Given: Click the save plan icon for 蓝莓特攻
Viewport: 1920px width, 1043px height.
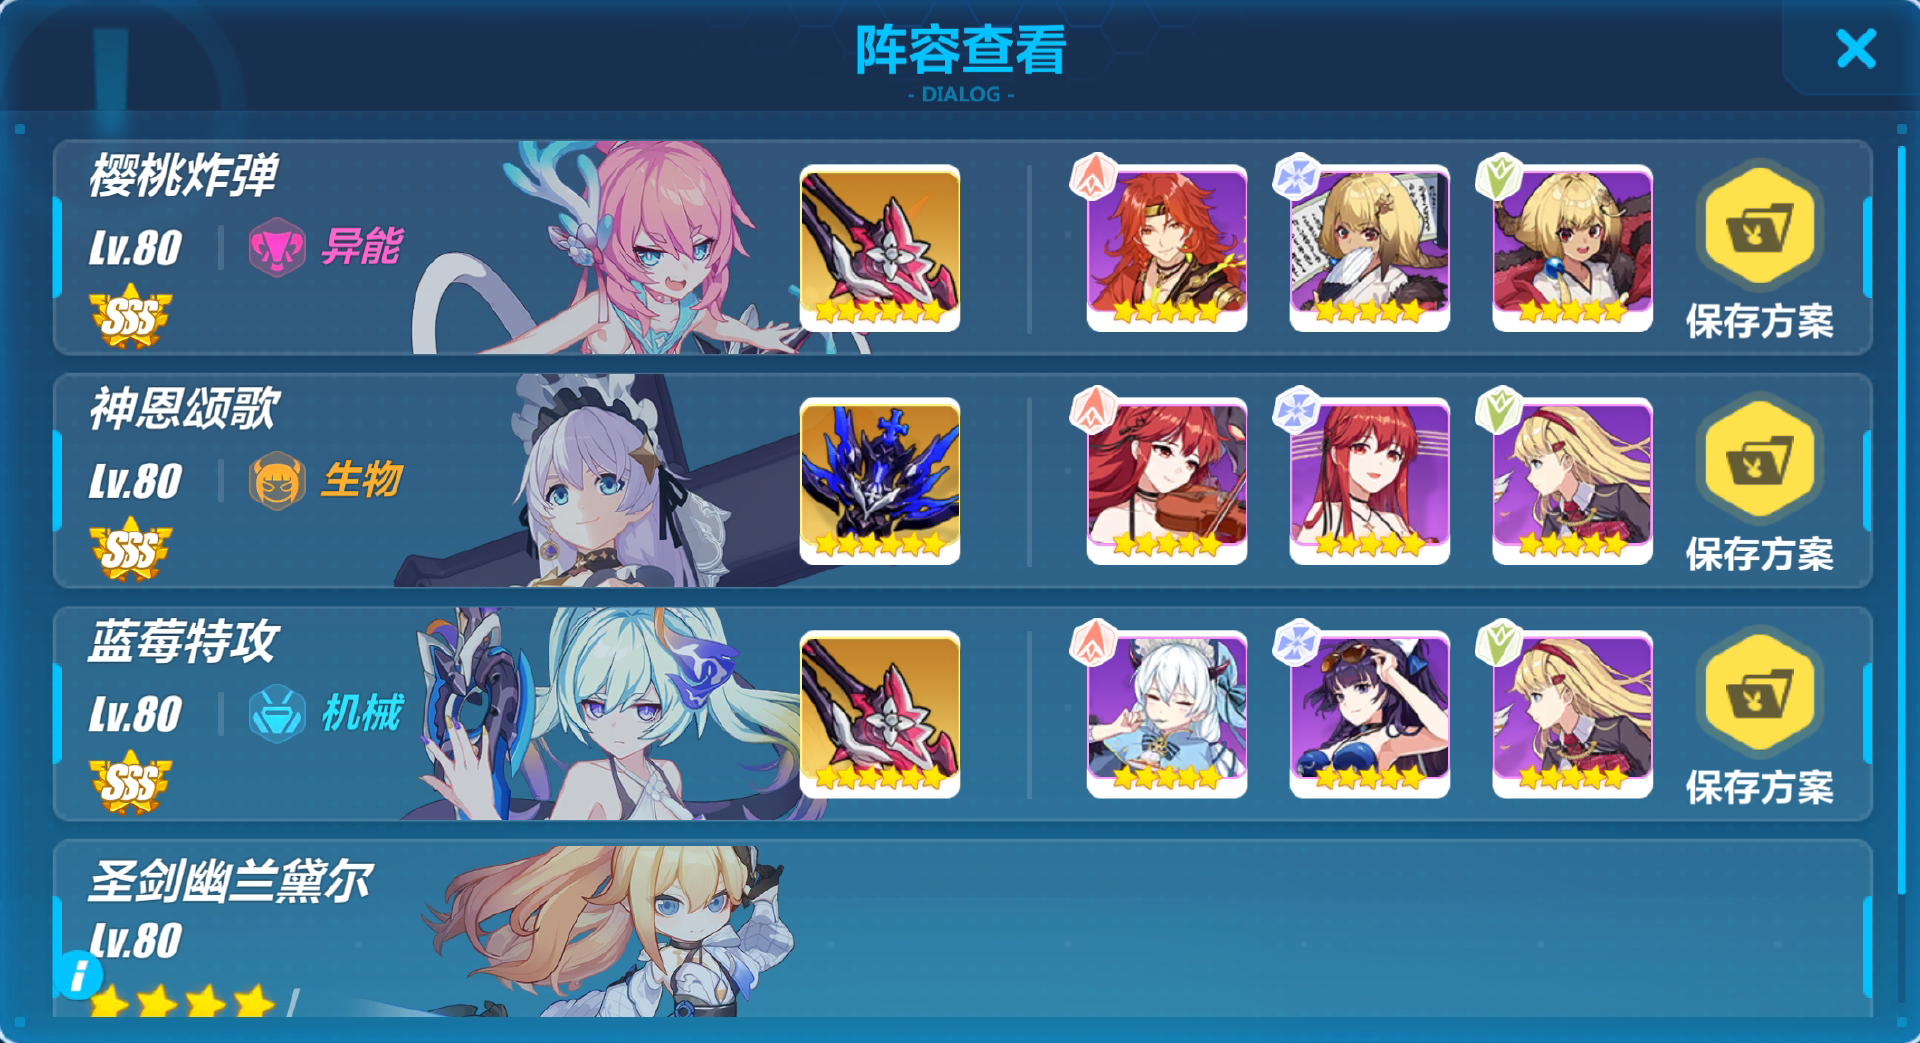Looking at the screenshot, I should [x=1759, y=694].
